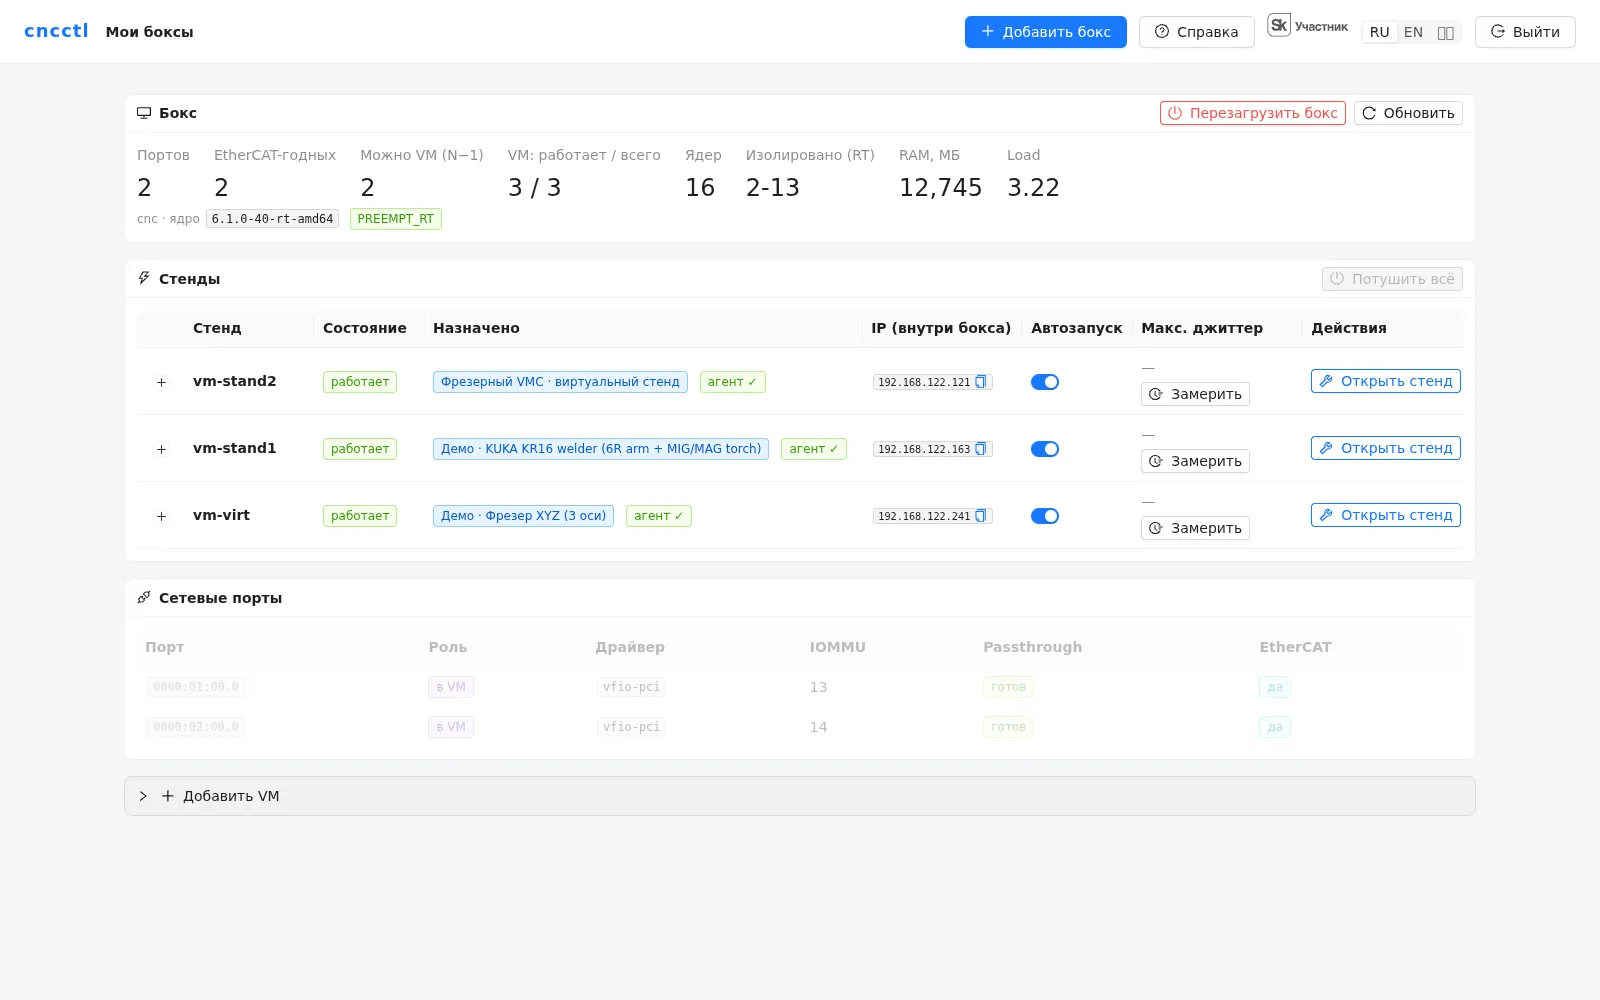Refresh data with Обновить button
This screenshot has width=1600, height=1000.
coord(1408,113)
